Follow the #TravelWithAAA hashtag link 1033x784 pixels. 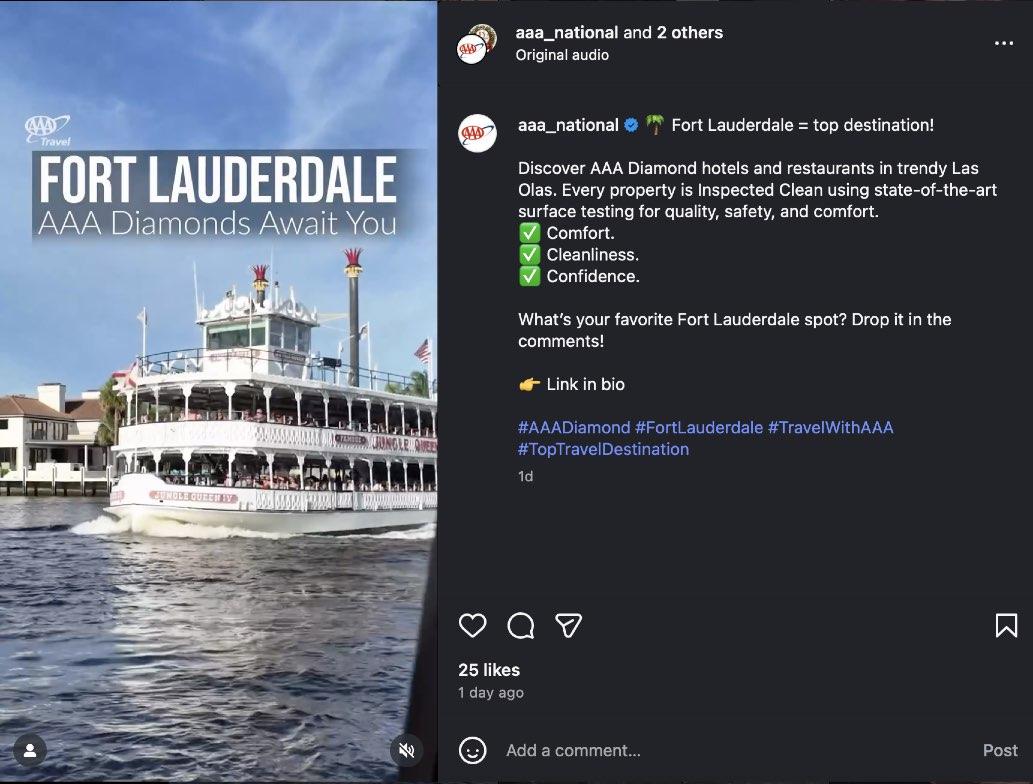click(x=830, y=428)
